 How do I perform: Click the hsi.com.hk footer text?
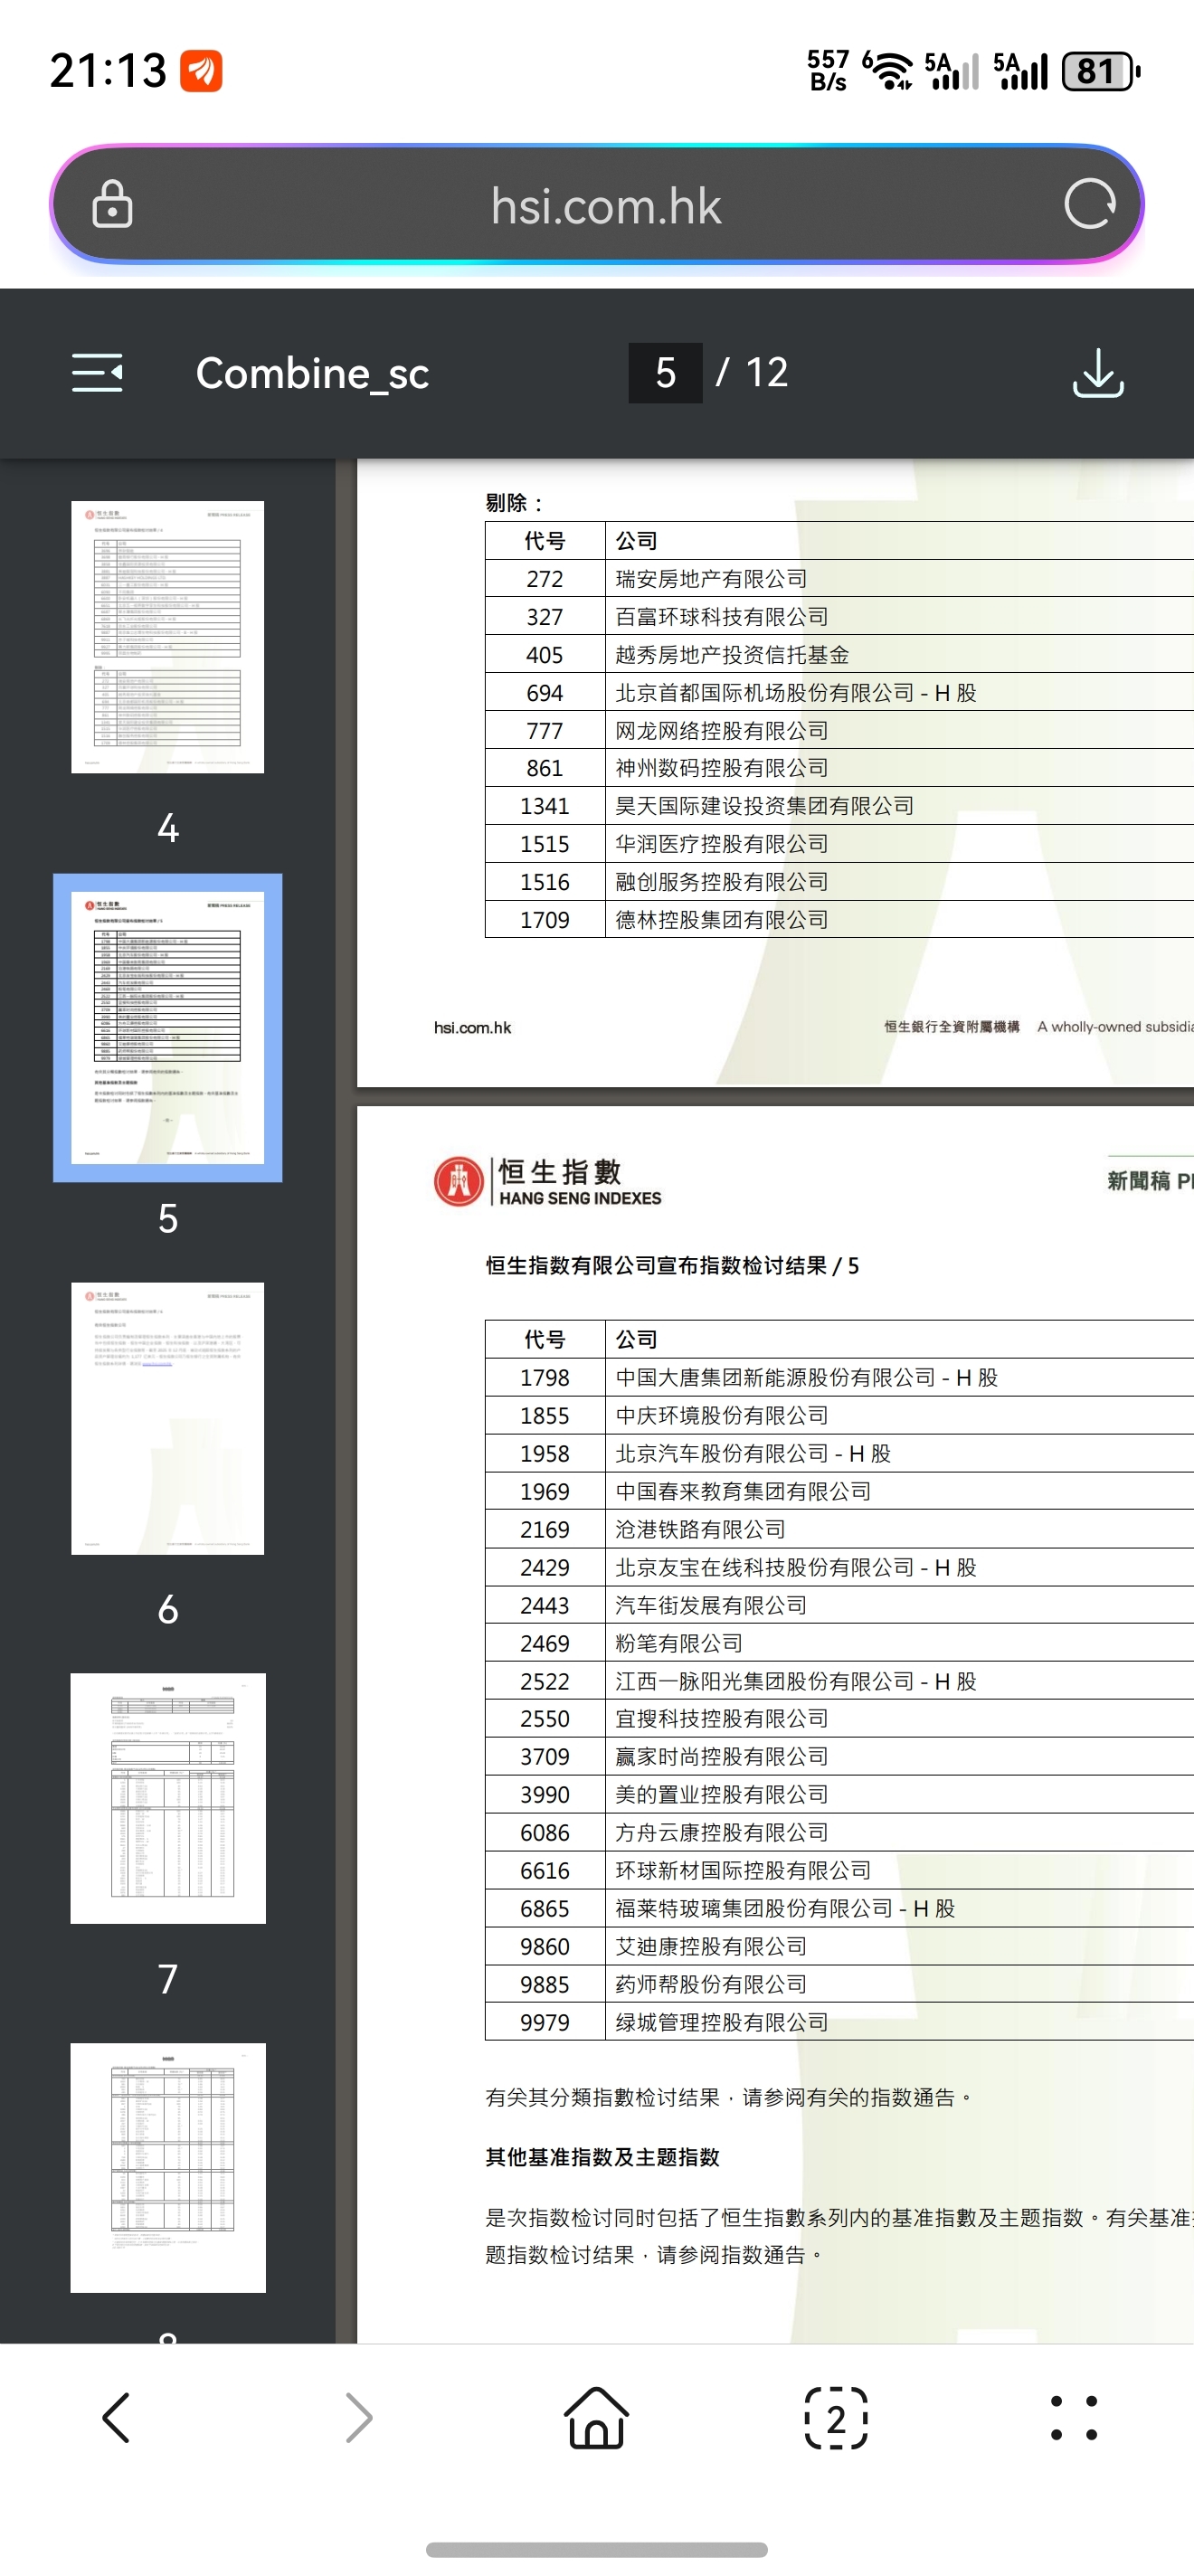coord(473,1027)
